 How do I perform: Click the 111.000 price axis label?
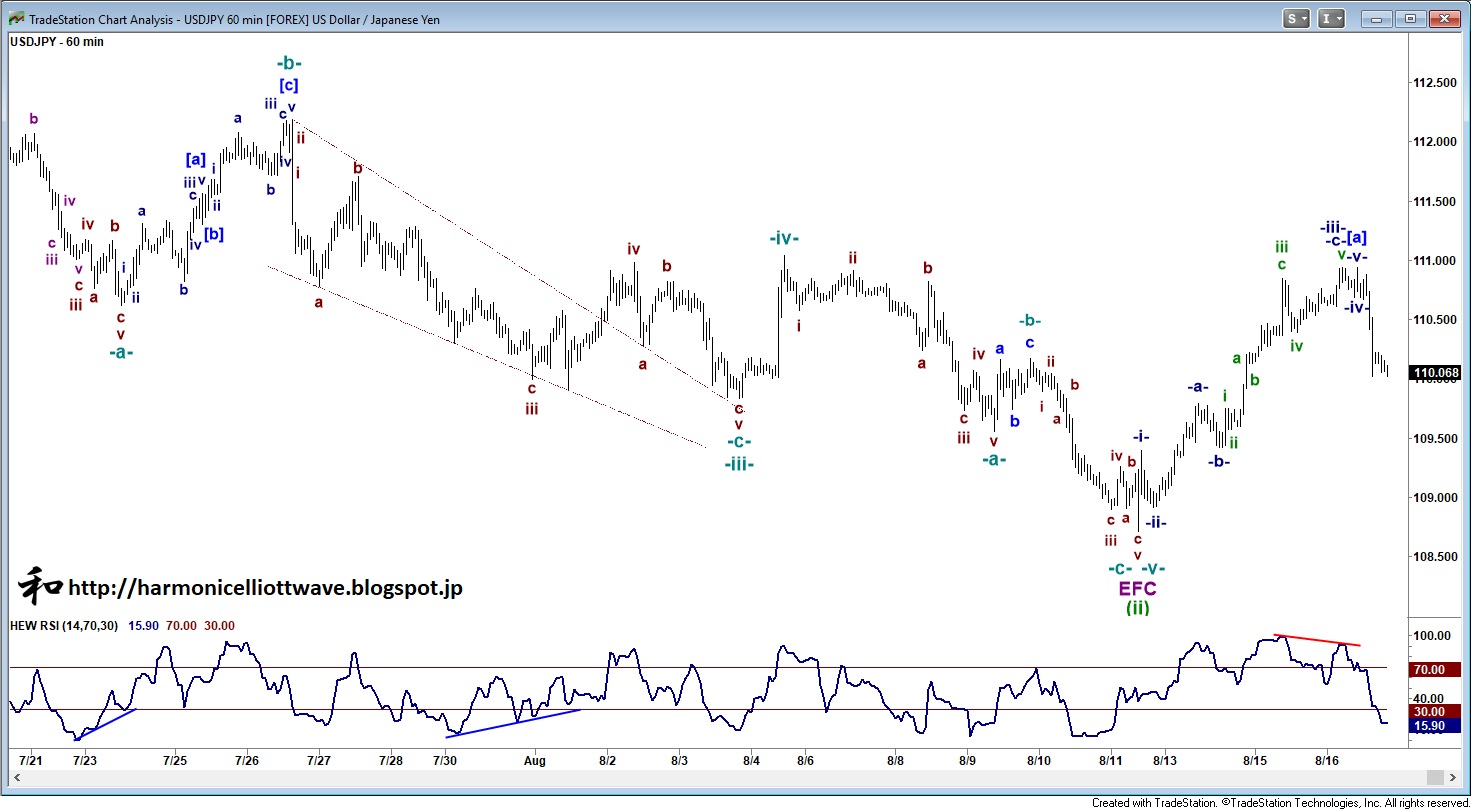point(1433,261)
